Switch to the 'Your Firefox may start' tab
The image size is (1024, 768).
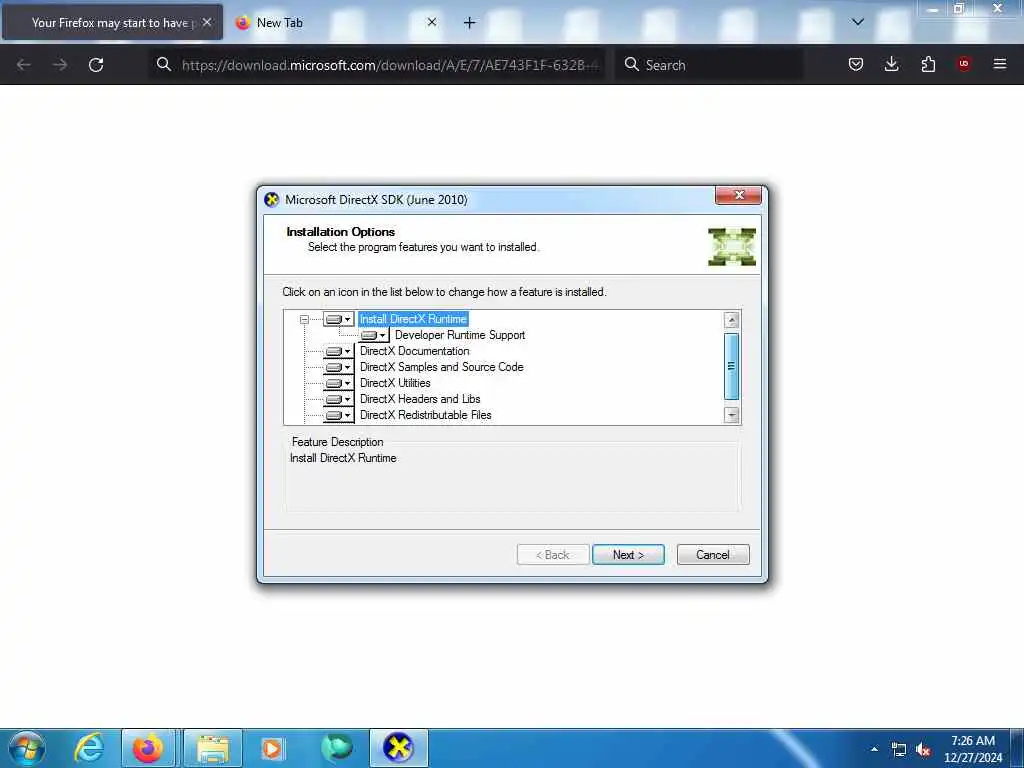pyautogui.click(x=112, y=22)
